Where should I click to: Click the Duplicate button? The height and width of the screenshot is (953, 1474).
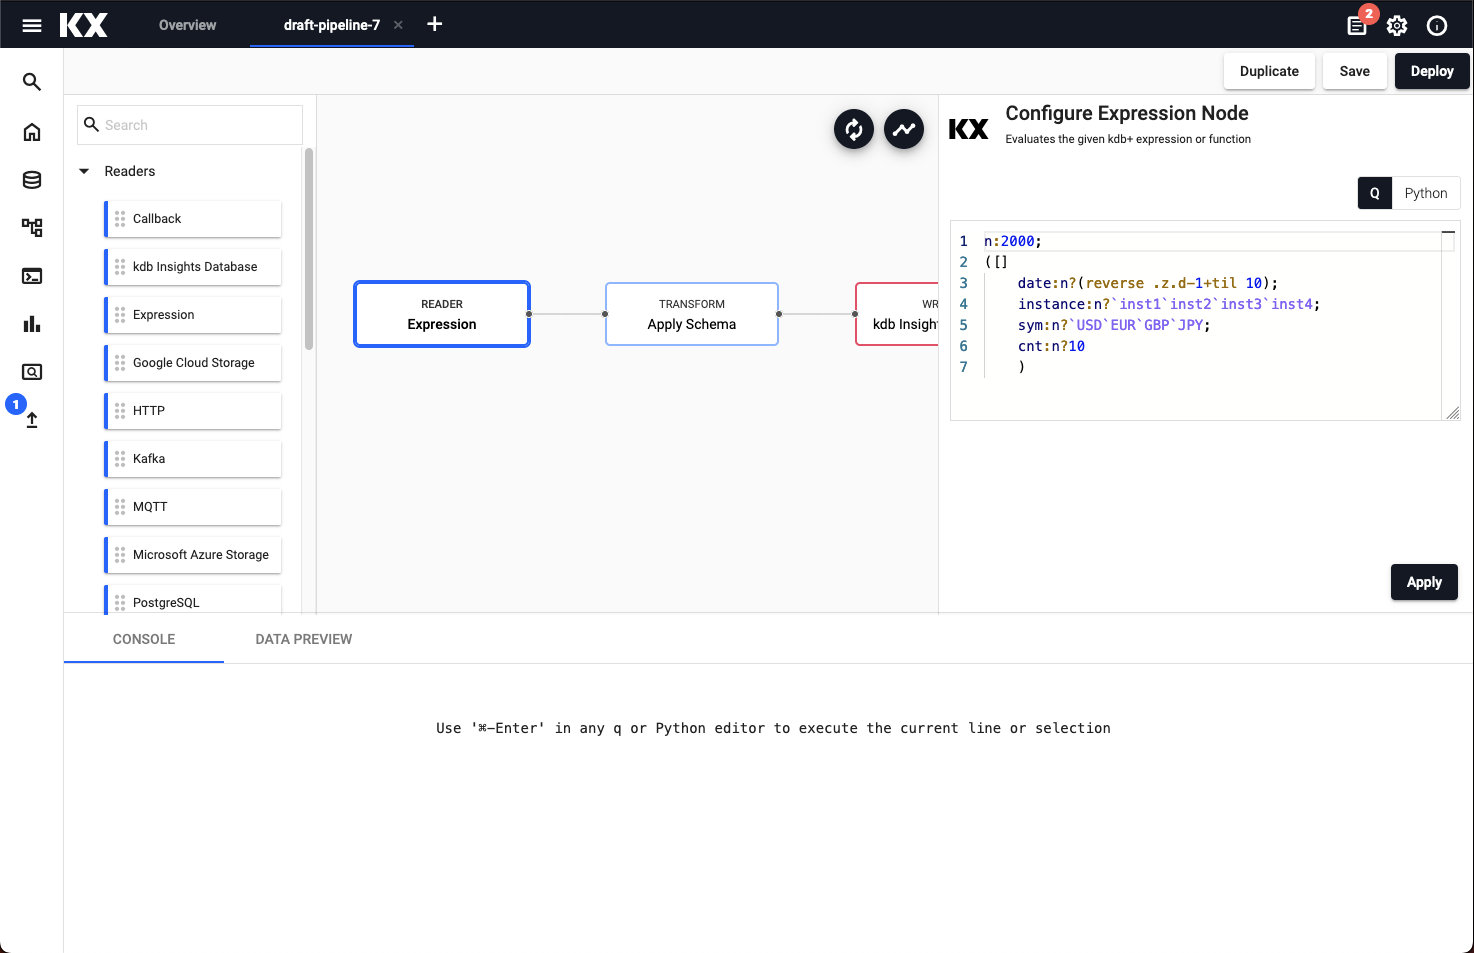[x=1269, y=71]
